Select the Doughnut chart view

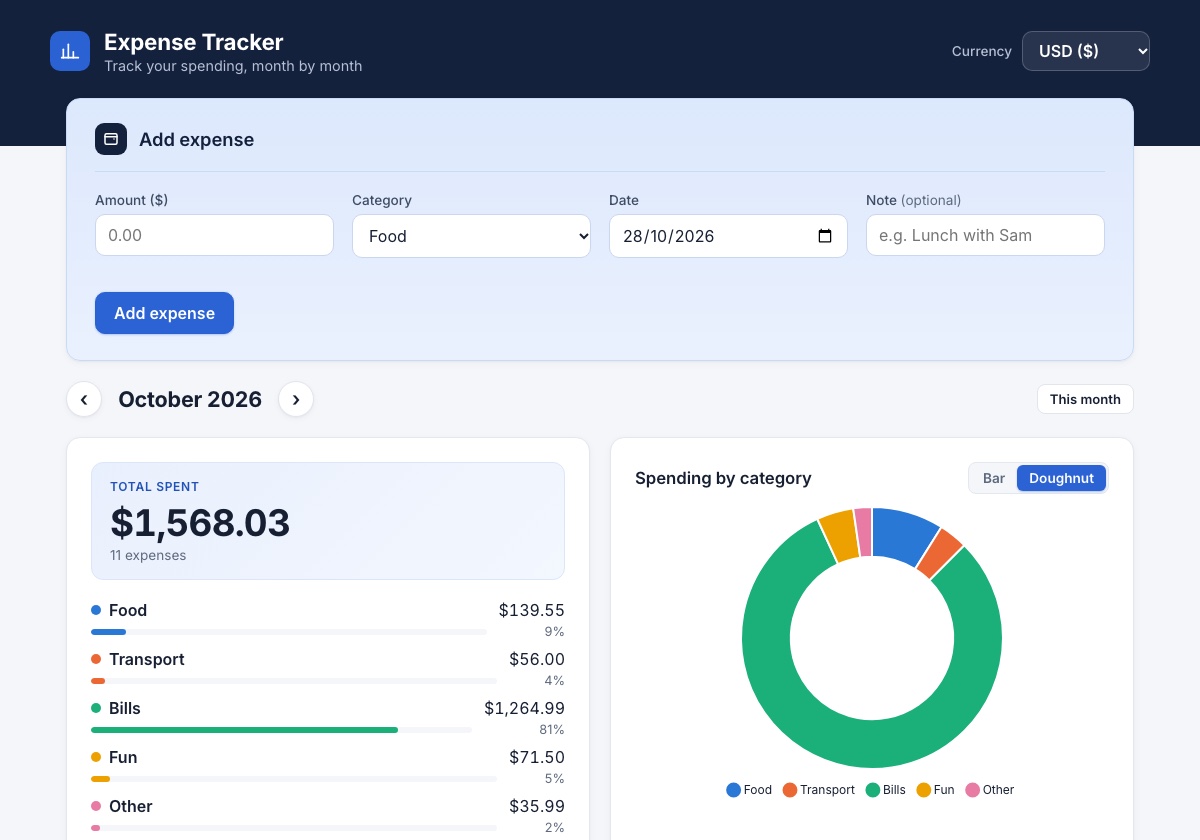(x=1061, y=478)
